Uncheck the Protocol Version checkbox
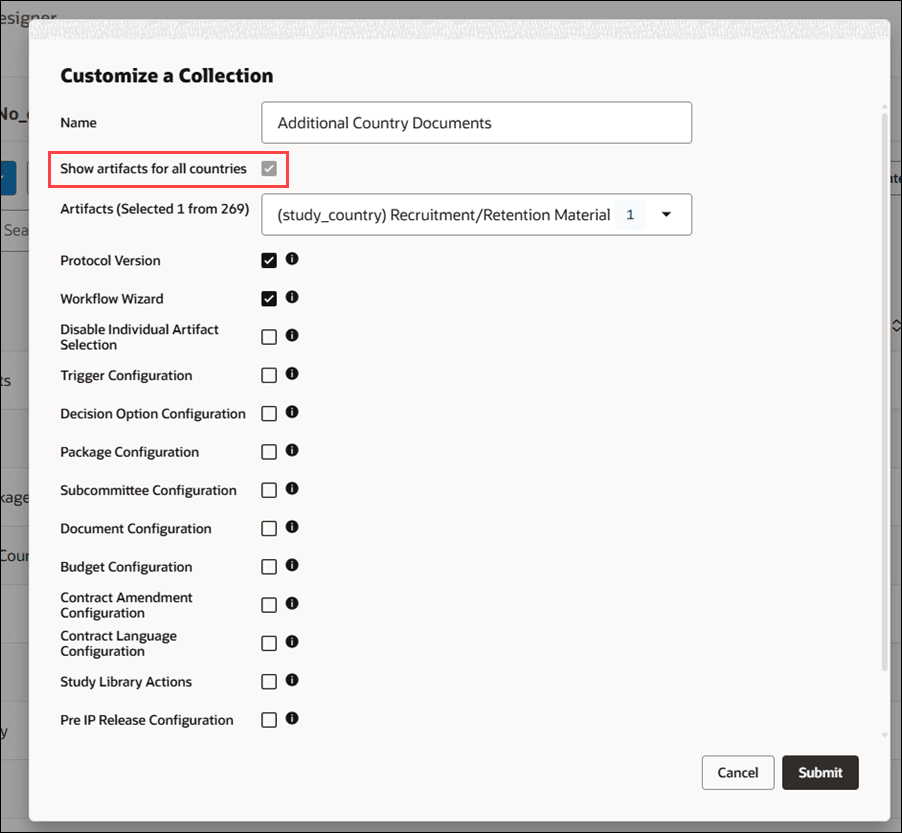Viewport: 902px width, 833px height. pos(268,260)
